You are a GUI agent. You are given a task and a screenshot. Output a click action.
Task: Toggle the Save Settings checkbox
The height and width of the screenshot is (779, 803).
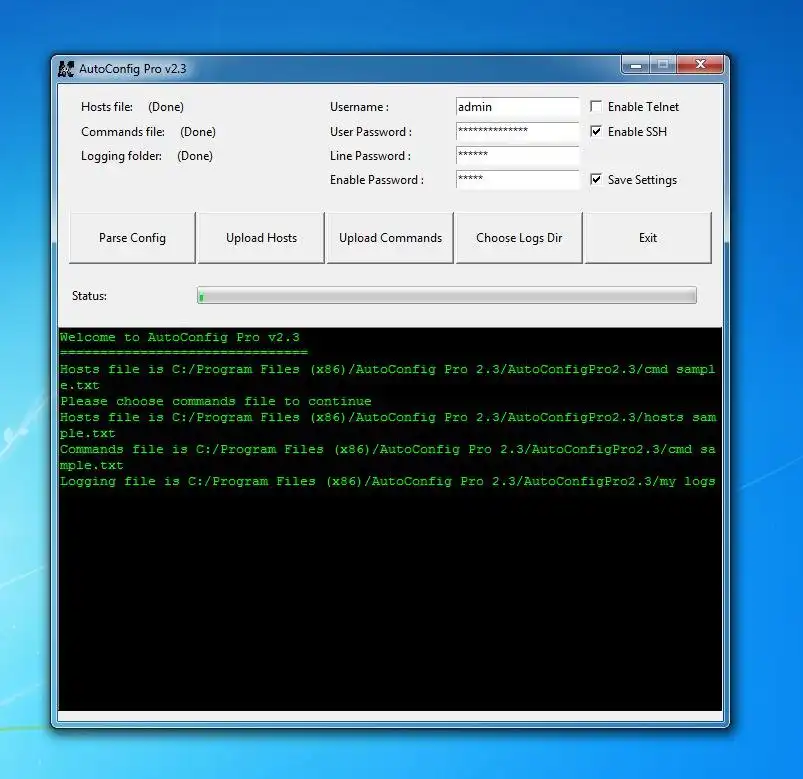[x=596, y=179]
